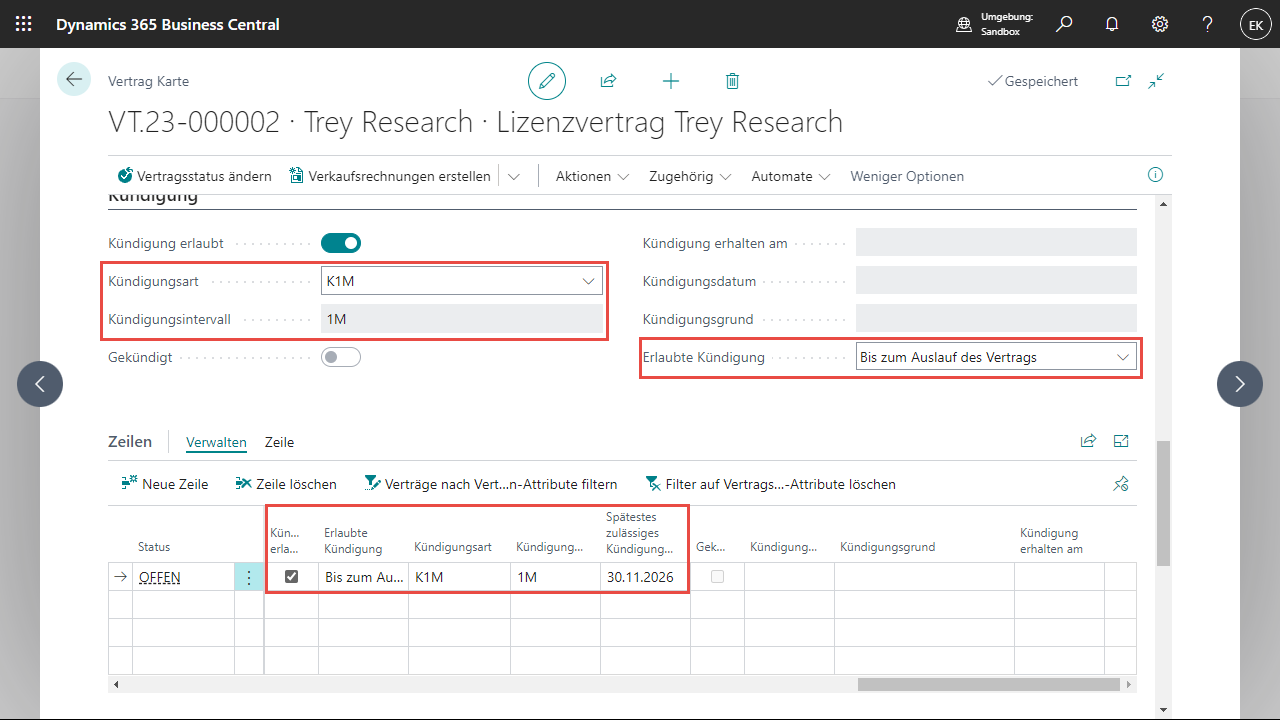Click the vertical page scrollbar

coord(1162,503)
